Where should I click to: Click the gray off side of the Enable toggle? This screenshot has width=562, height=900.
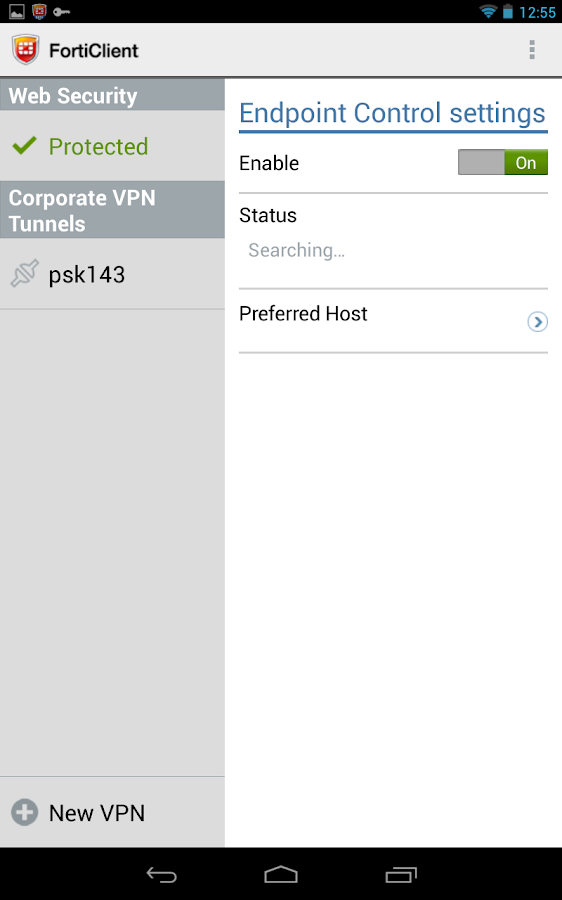coord(481,162)
